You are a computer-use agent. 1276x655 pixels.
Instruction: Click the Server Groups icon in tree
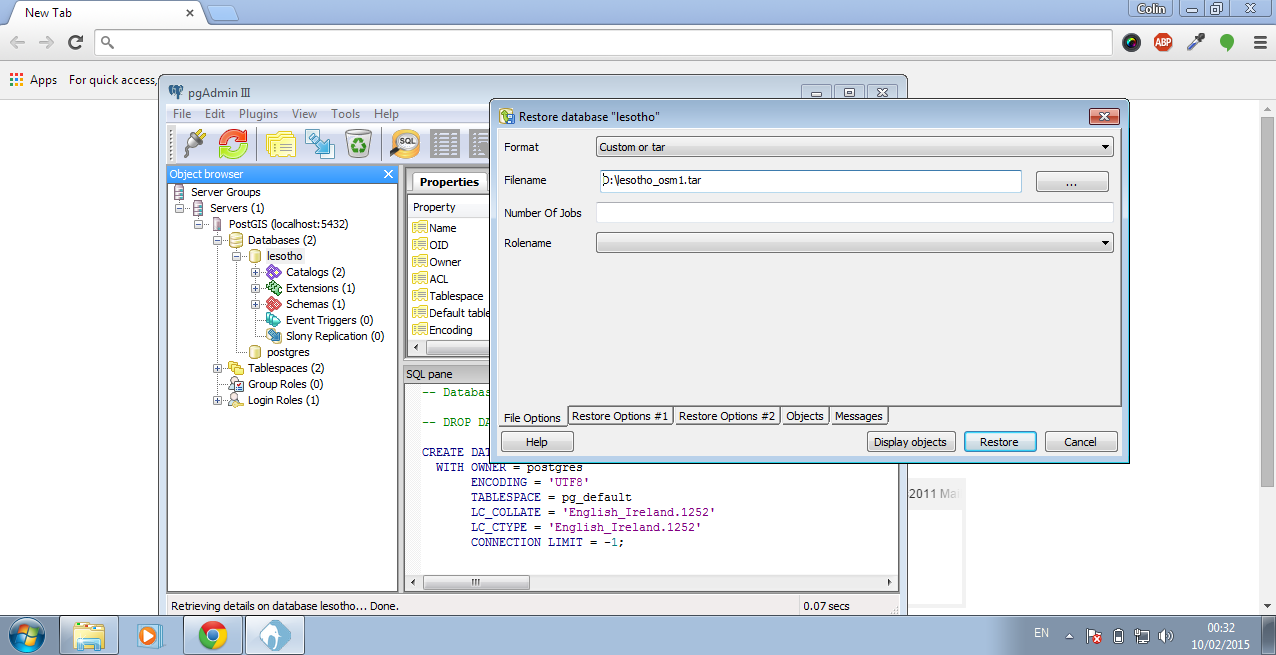coord(179,192)
